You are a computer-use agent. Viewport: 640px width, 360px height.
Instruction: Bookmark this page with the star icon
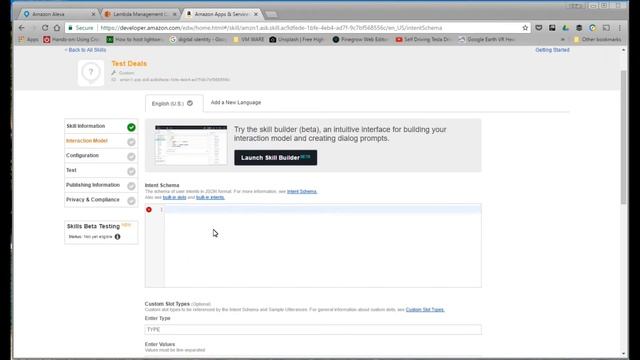point(525,28)
